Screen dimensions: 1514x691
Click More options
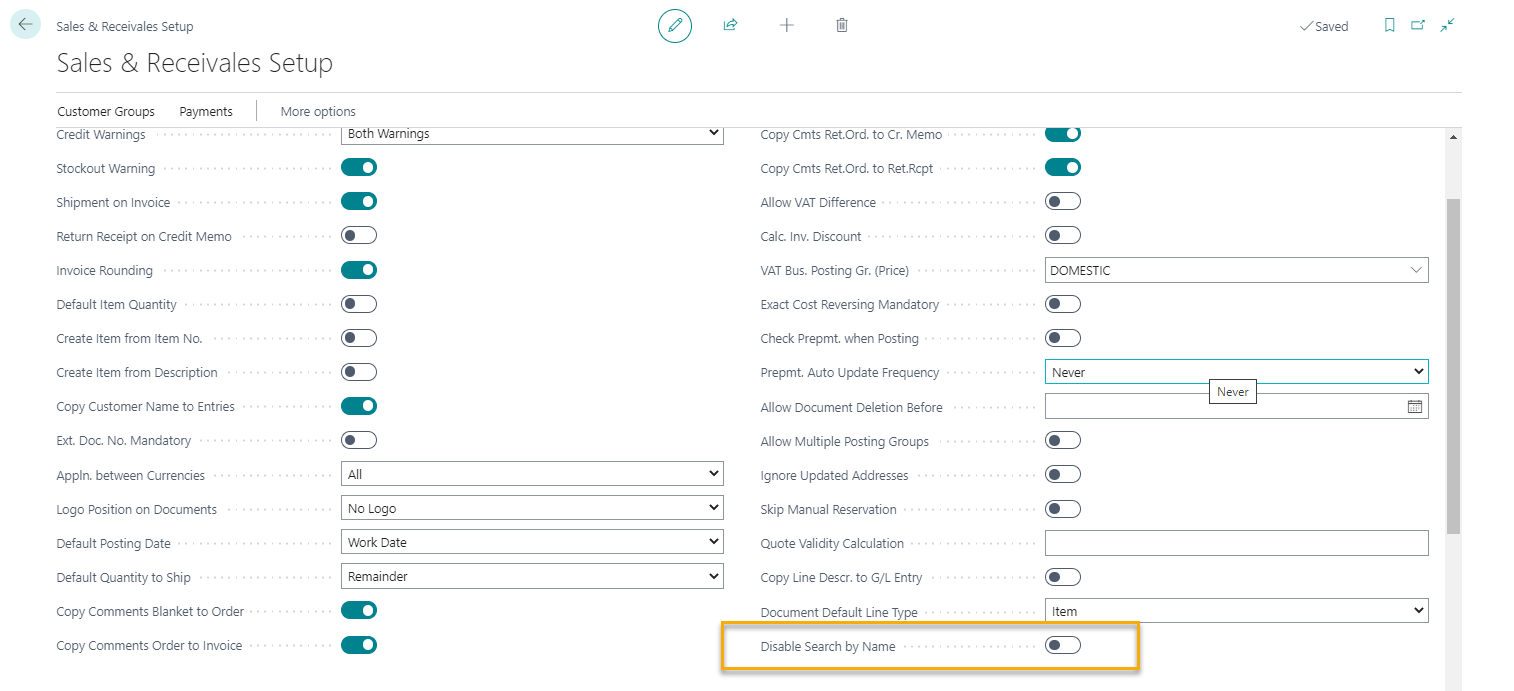tap(317, 111)
